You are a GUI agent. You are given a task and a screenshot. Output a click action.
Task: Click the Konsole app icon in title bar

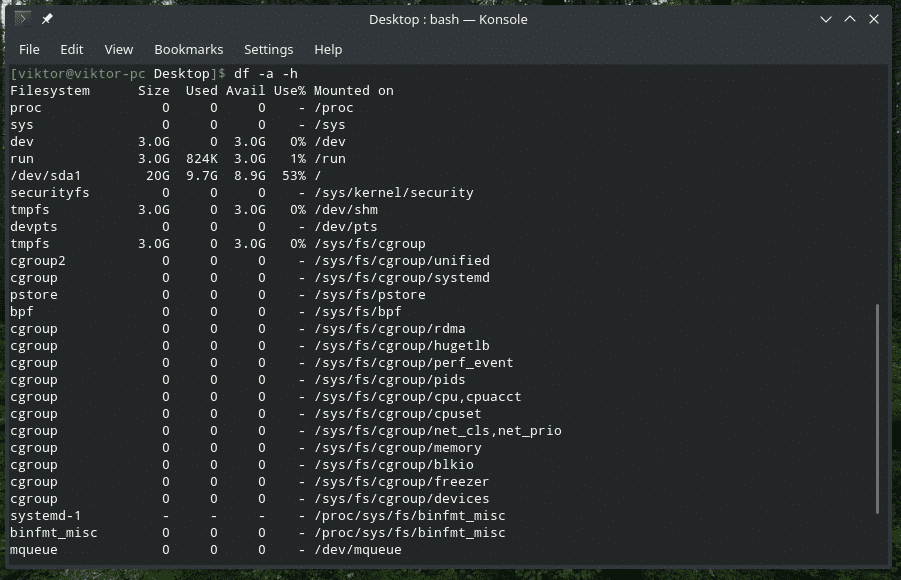[22, 19]
